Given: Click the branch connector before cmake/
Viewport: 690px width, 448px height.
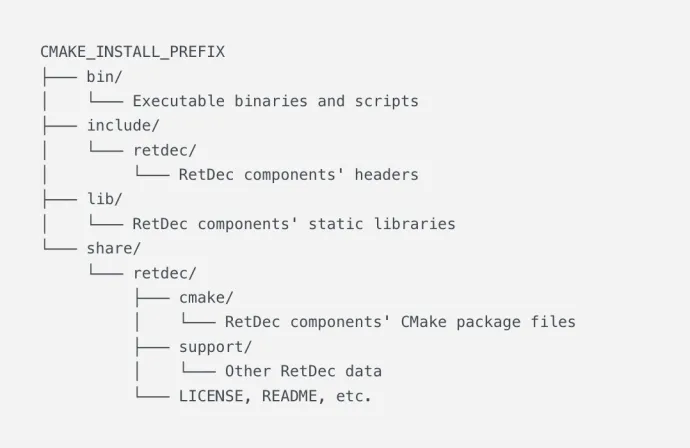Looking at the screenshot, I should tap(152, 298).
